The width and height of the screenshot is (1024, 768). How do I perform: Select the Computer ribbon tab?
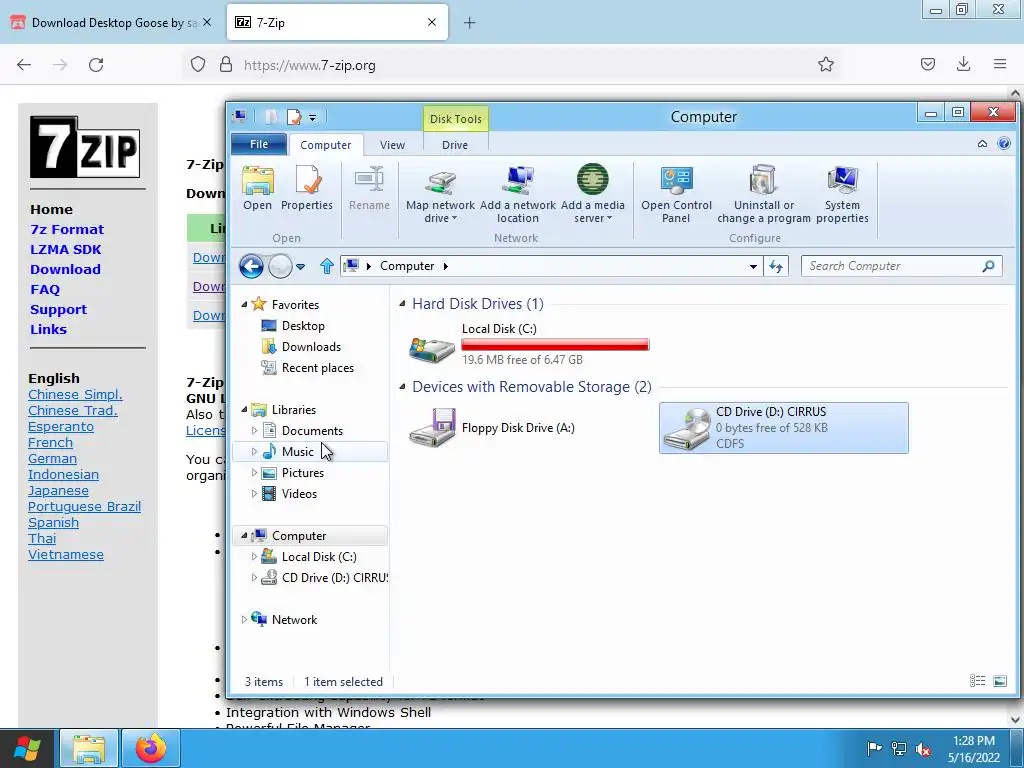pos(325,145)
